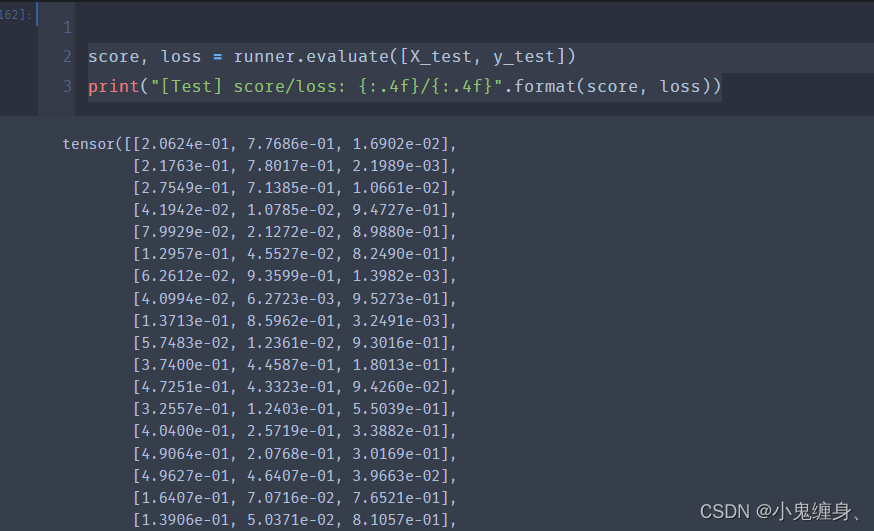
Task: Select output row starting with 1.3906e-01
Action: point(294,520)
